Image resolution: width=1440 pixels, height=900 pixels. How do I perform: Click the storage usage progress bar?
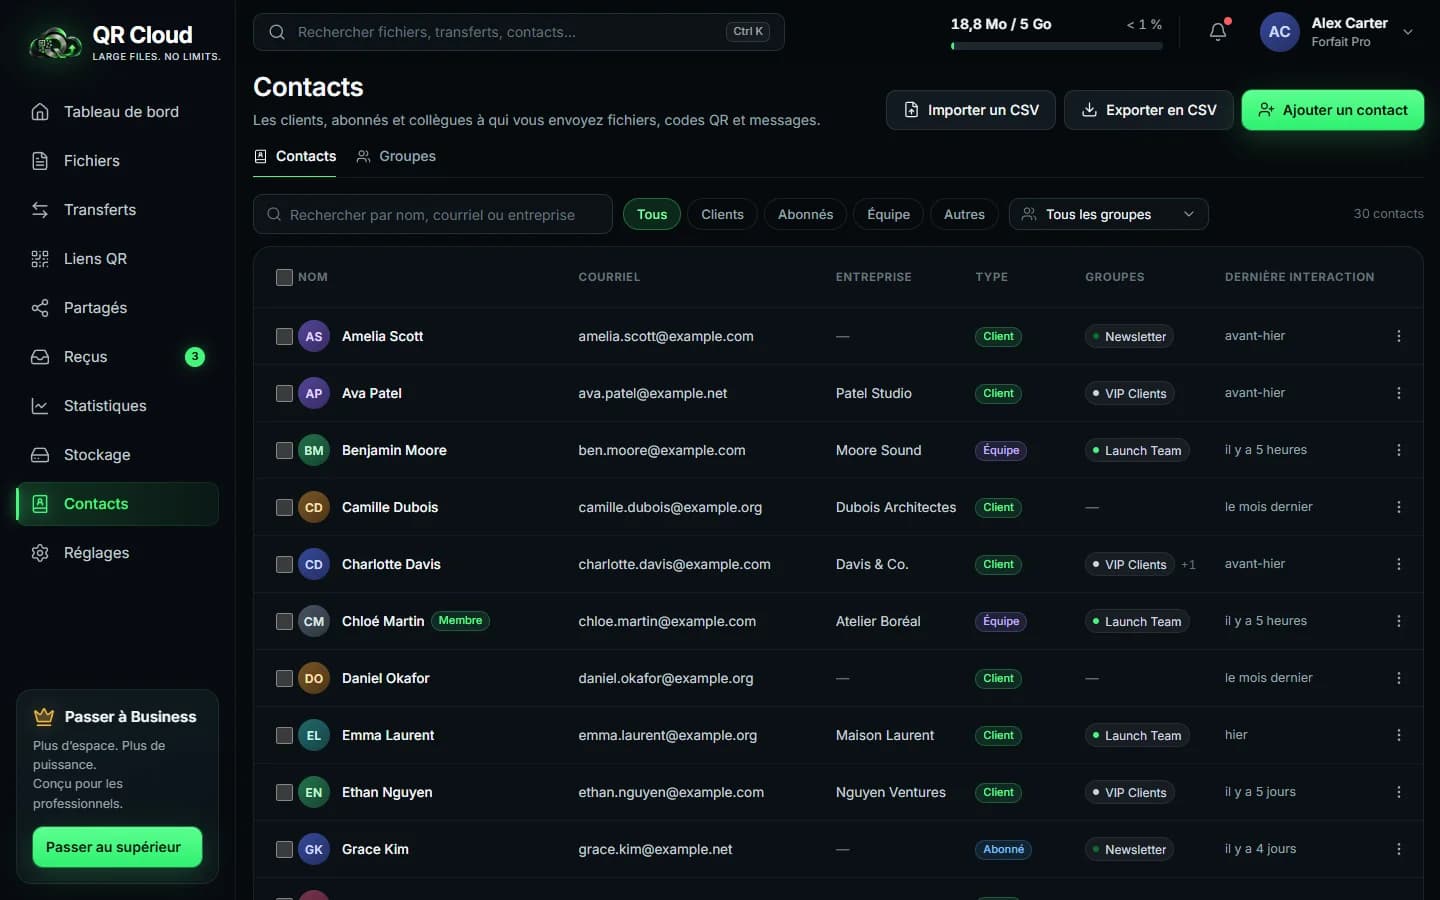(1056, 46)
